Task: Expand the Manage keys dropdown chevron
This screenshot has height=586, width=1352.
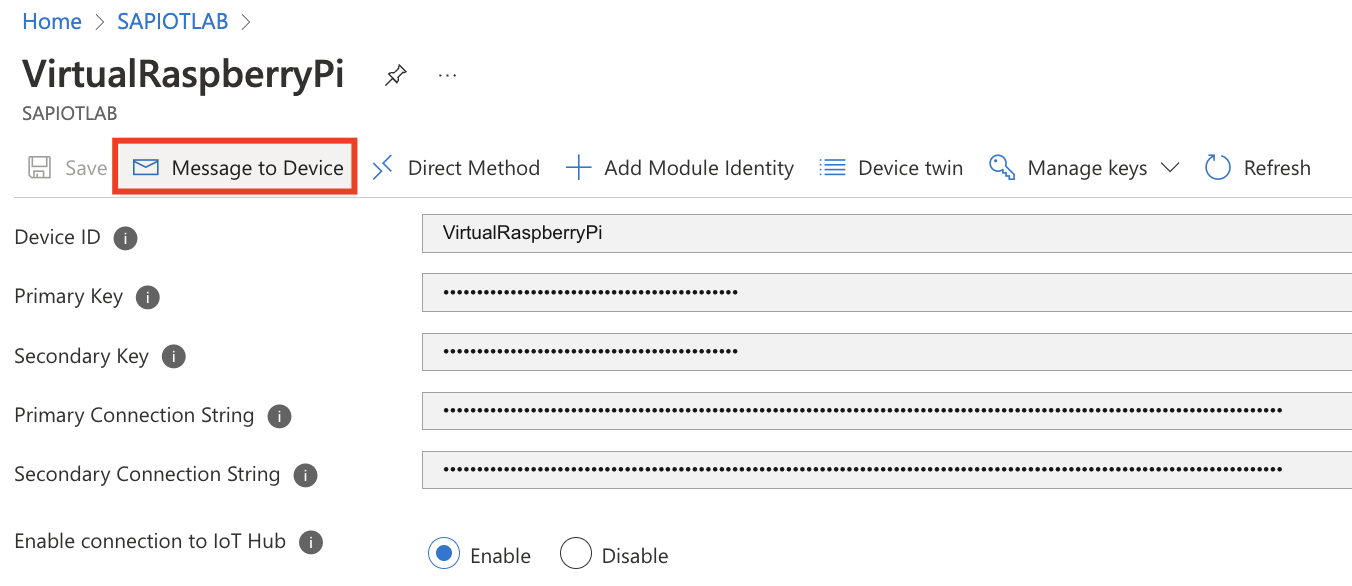Action: 1170,168
